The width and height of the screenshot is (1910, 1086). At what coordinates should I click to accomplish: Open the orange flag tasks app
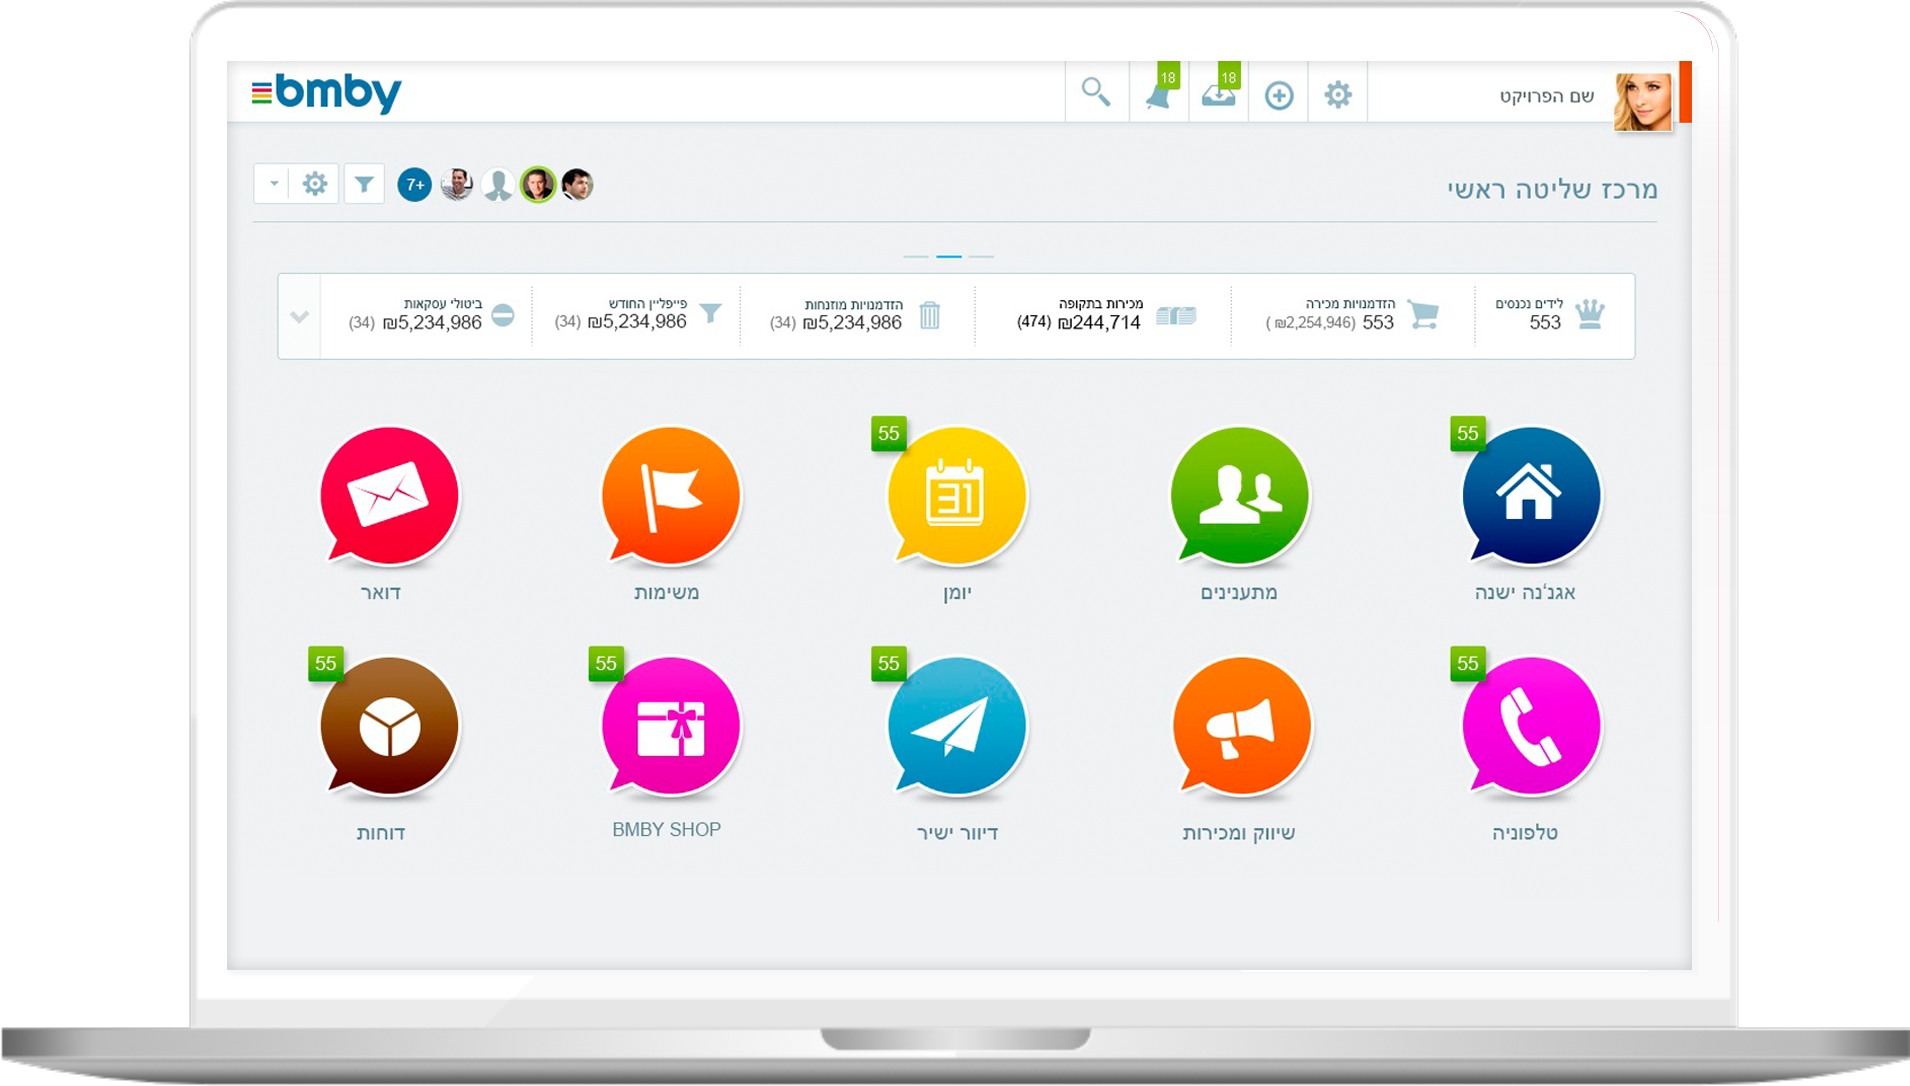[671, 497]
